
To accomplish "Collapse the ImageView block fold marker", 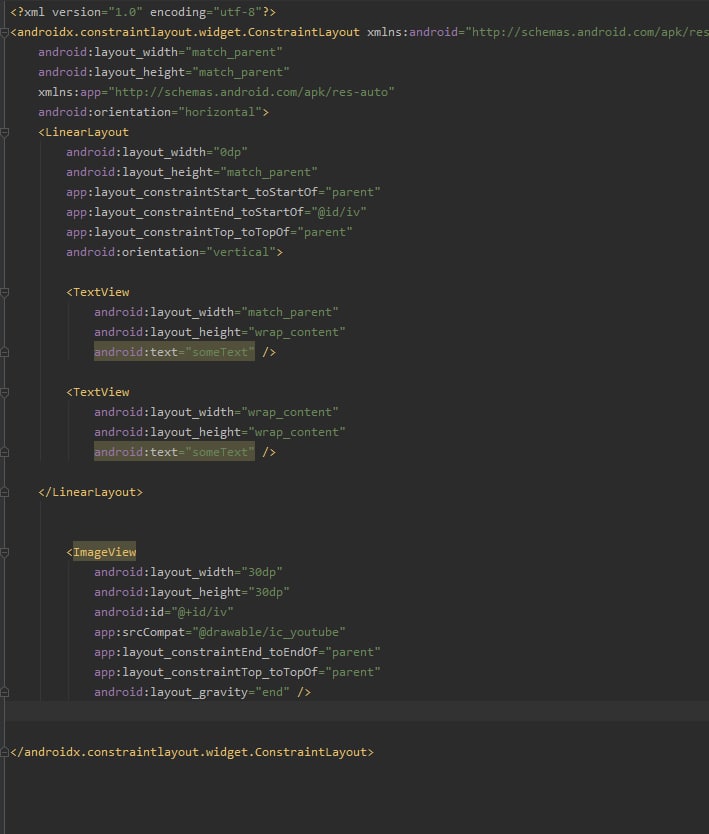I will click(x=4, y=552).
